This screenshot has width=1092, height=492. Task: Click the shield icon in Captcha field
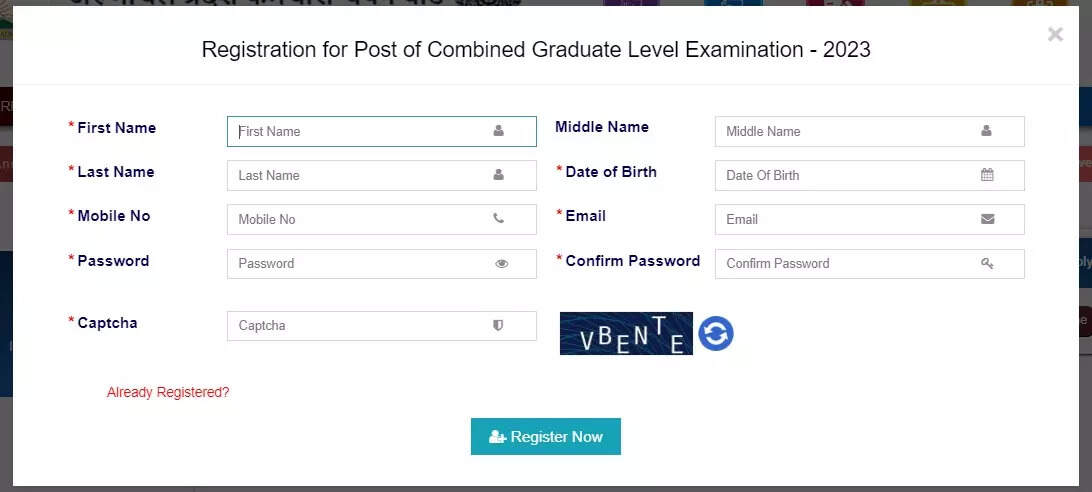[x=498, y=325]
